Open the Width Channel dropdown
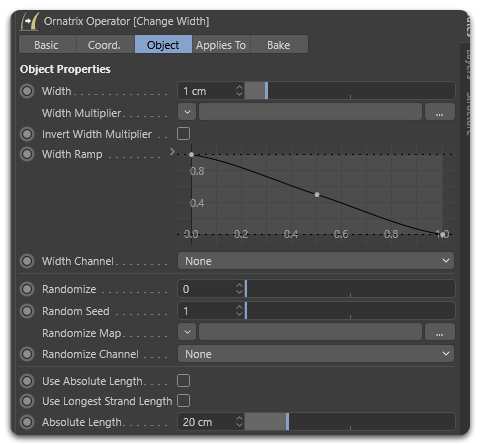The width and height of the screenshot is (480, 445). [x=316, y=261]
